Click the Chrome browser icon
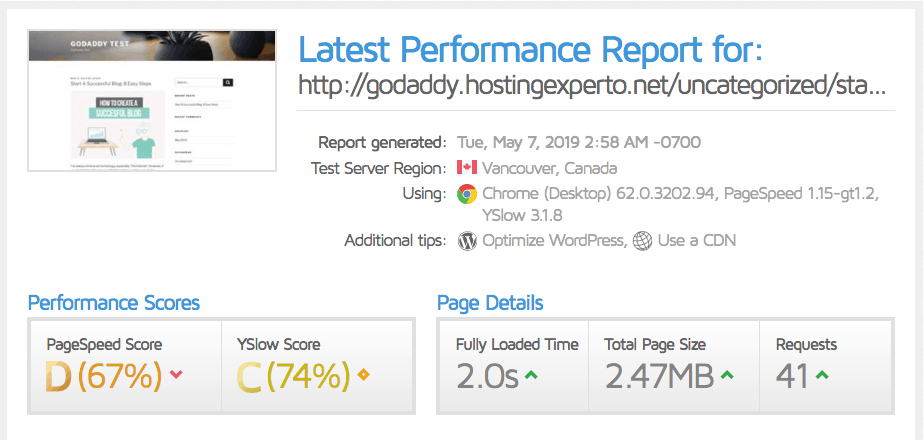 [x=467, y=194]
